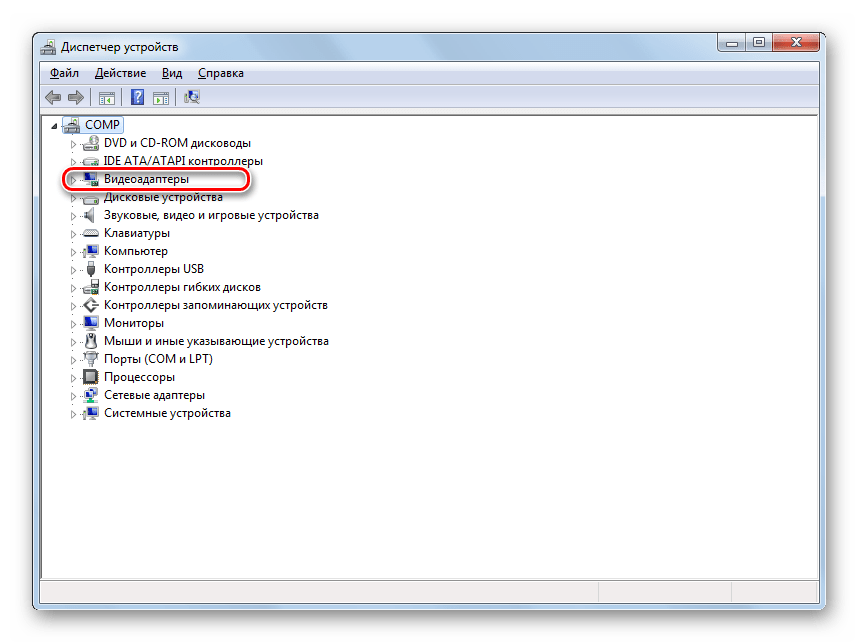859x643 pixels.
Task: Open the Справка menu
Action: [x=221, y=73]
